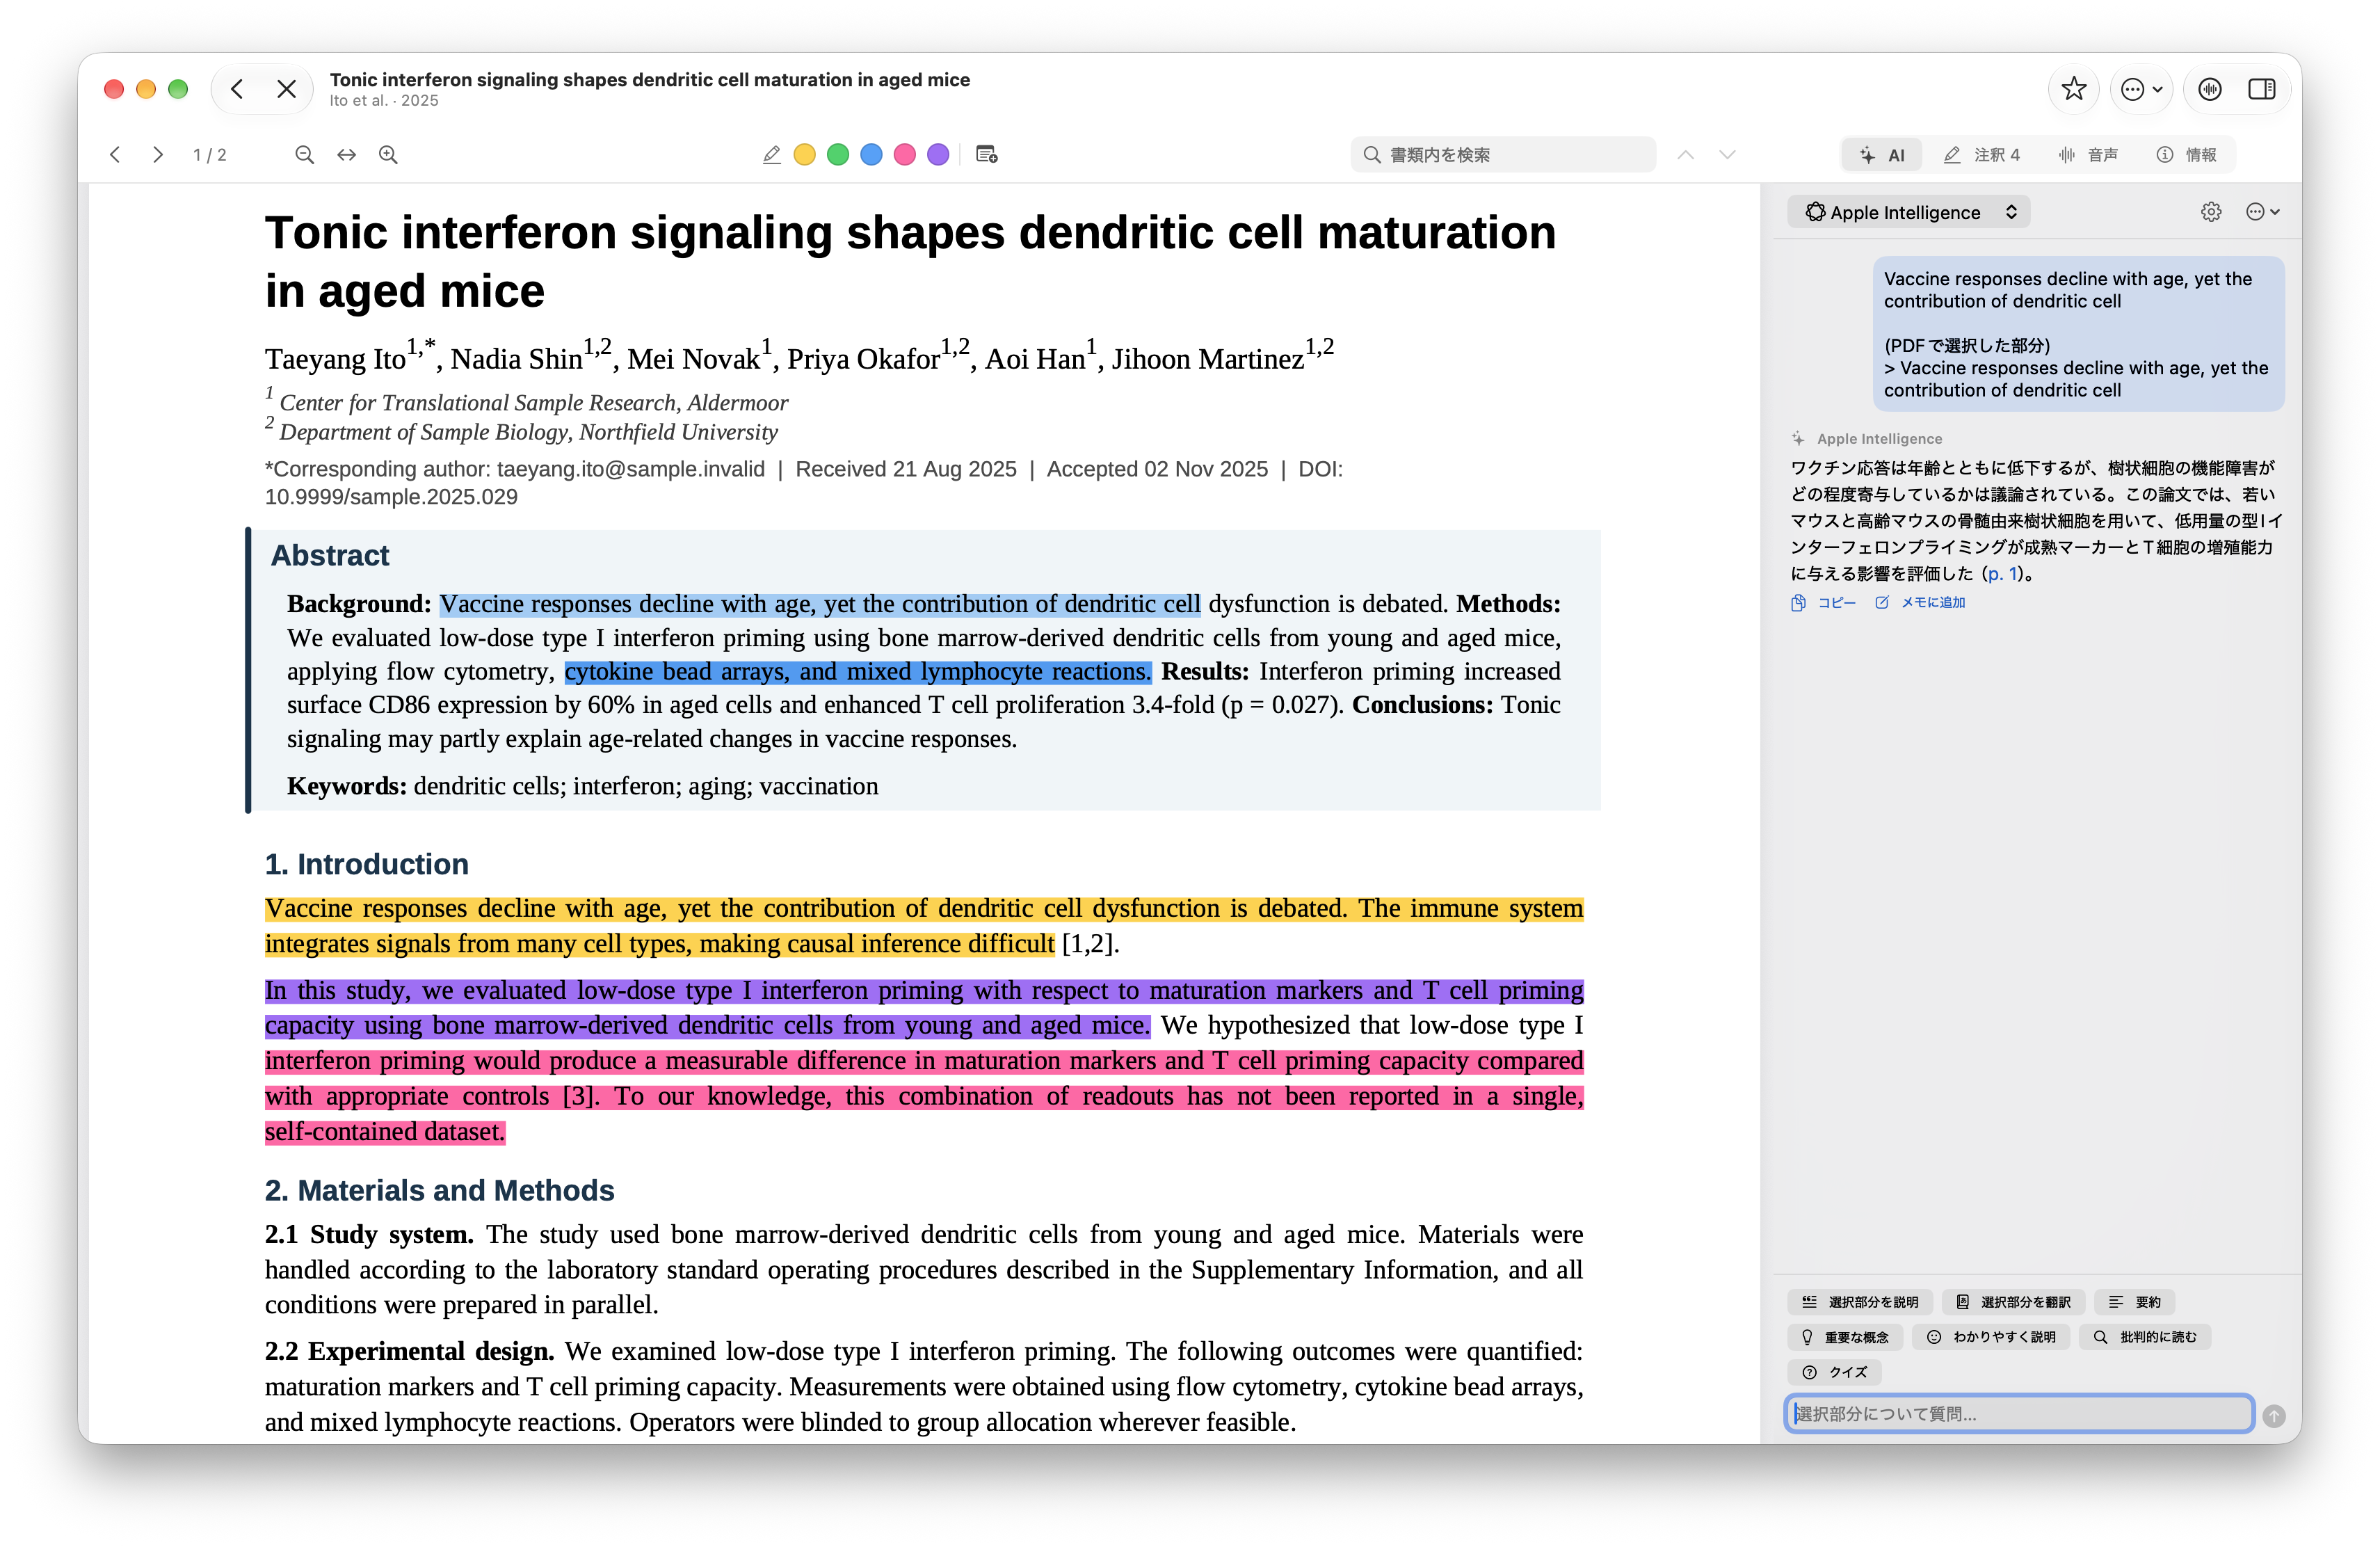2380x1547 pixels.
Task: Click the zoom out magnifier icon
Action: (304, 155)
